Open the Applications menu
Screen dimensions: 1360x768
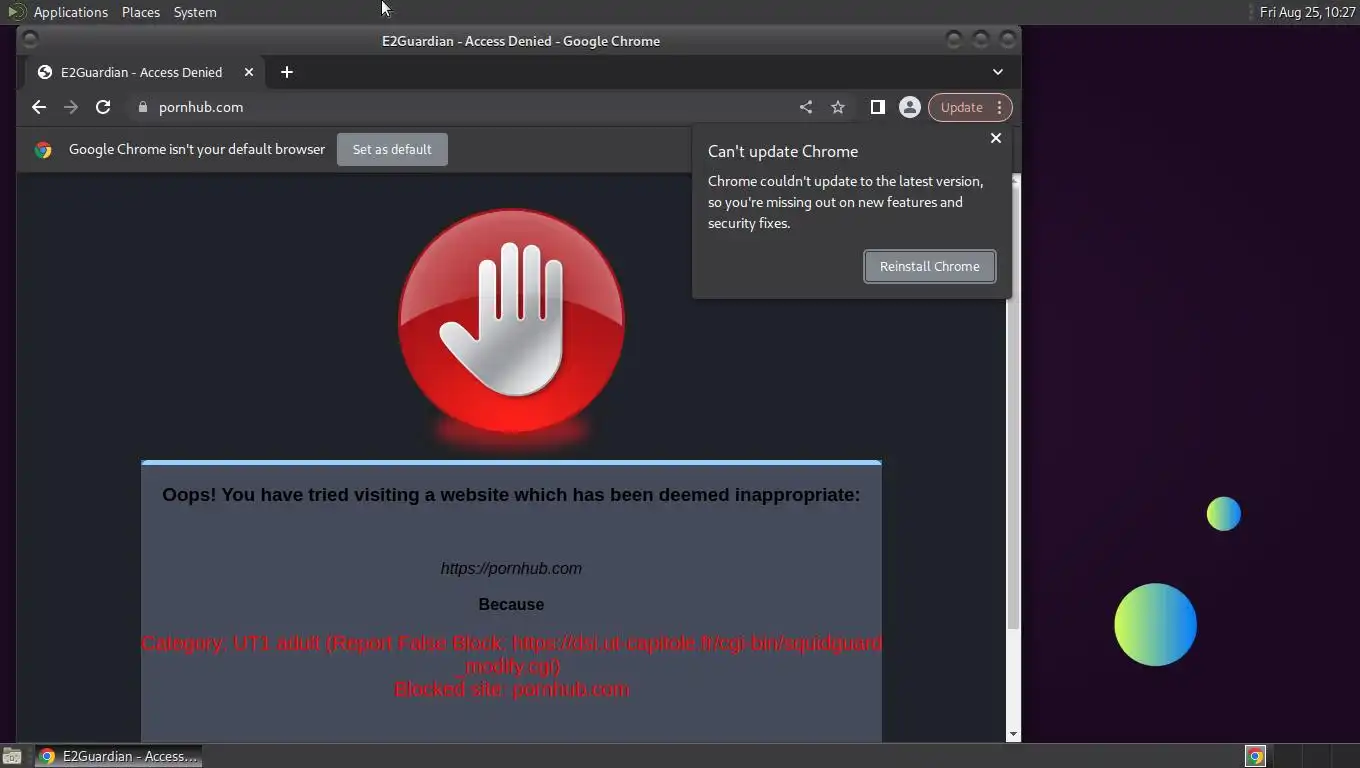70,12
